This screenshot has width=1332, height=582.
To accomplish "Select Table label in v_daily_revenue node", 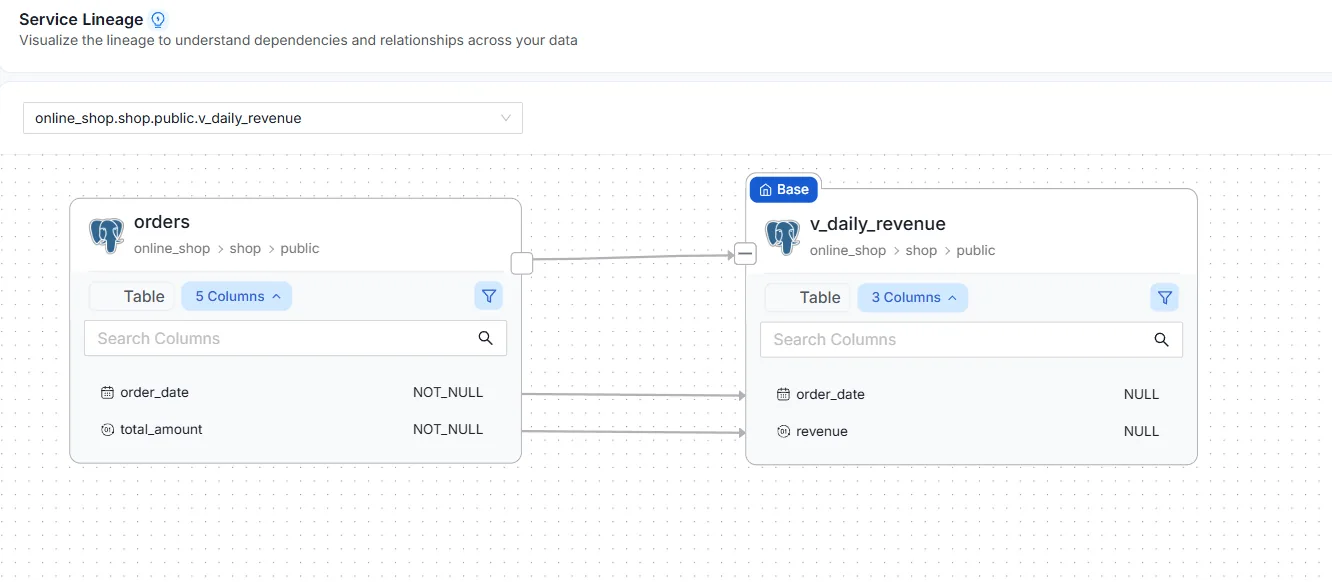I will point(820,297).
